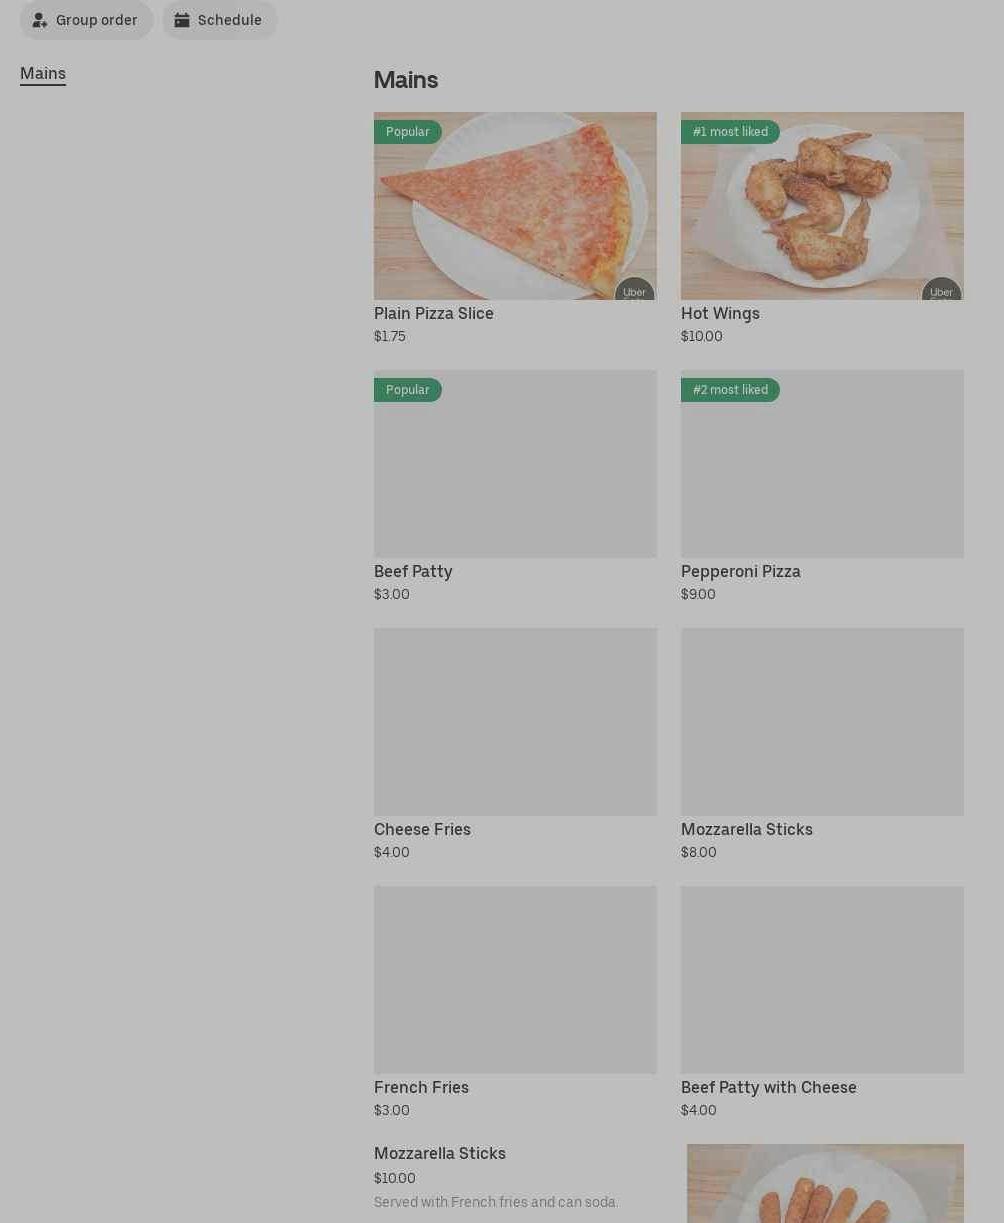The height and width of the screenshot is (1223, 1004).
Task: Open the Schedule button
Action: pyautogui.click(x=220, y=20)
